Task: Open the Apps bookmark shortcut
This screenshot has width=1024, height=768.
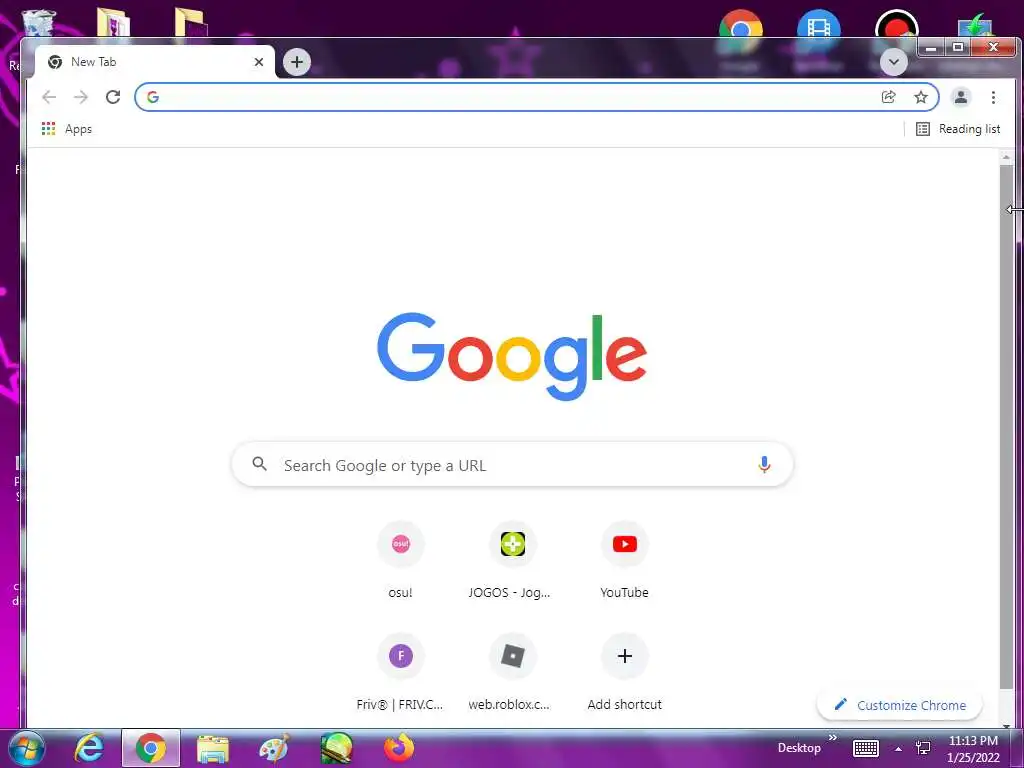Action: (x=67, y=129)
